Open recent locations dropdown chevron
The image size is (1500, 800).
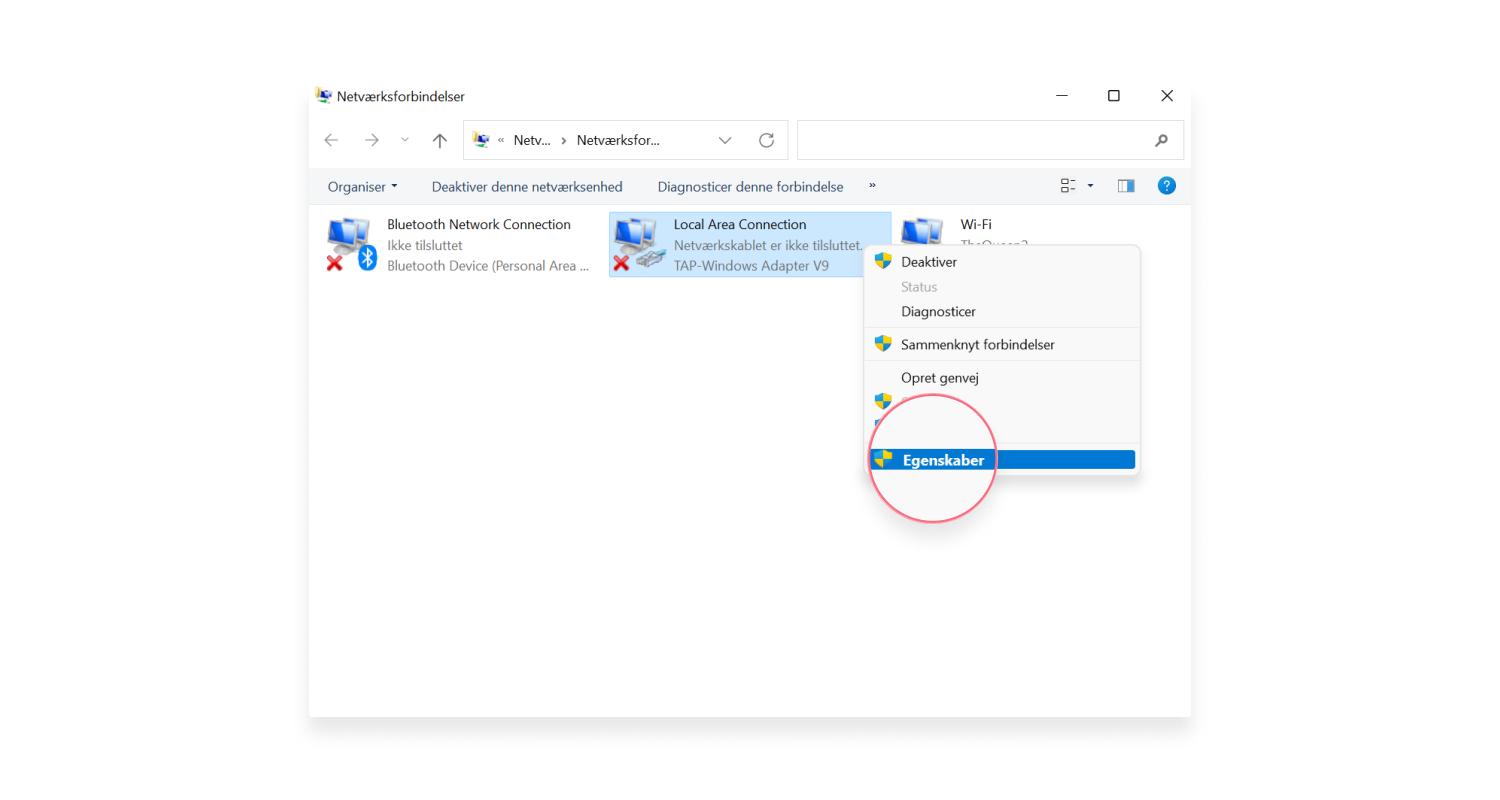(x=405, y=140)
